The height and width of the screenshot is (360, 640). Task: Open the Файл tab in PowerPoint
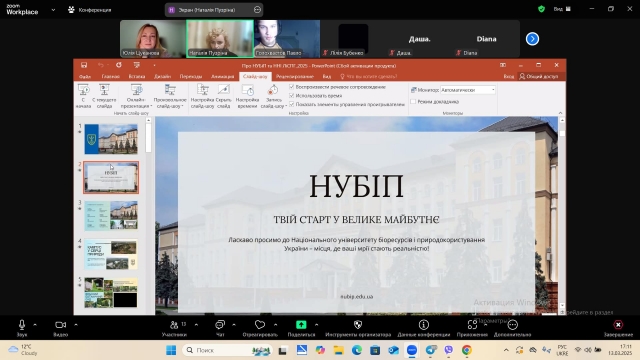85,76
